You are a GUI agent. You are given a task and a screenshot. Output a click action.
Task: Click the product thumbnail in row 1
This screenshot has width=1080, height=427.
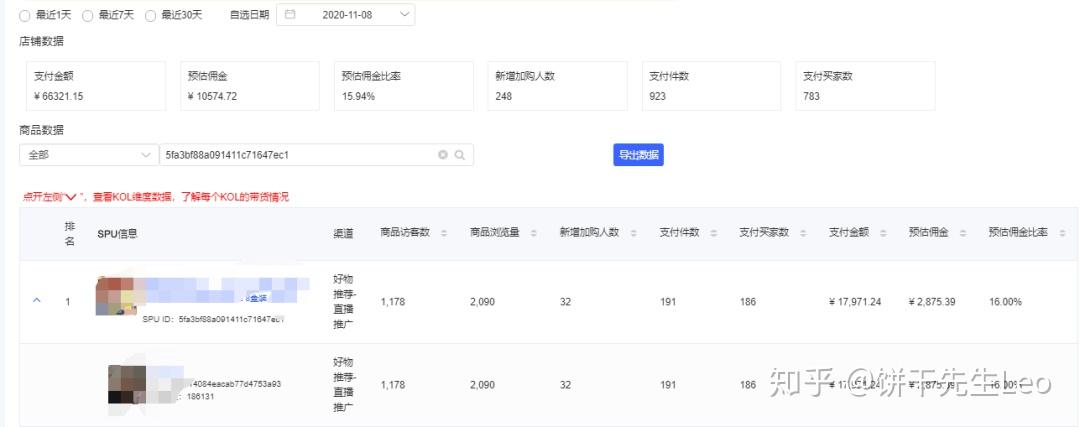(x=116, y=296)
